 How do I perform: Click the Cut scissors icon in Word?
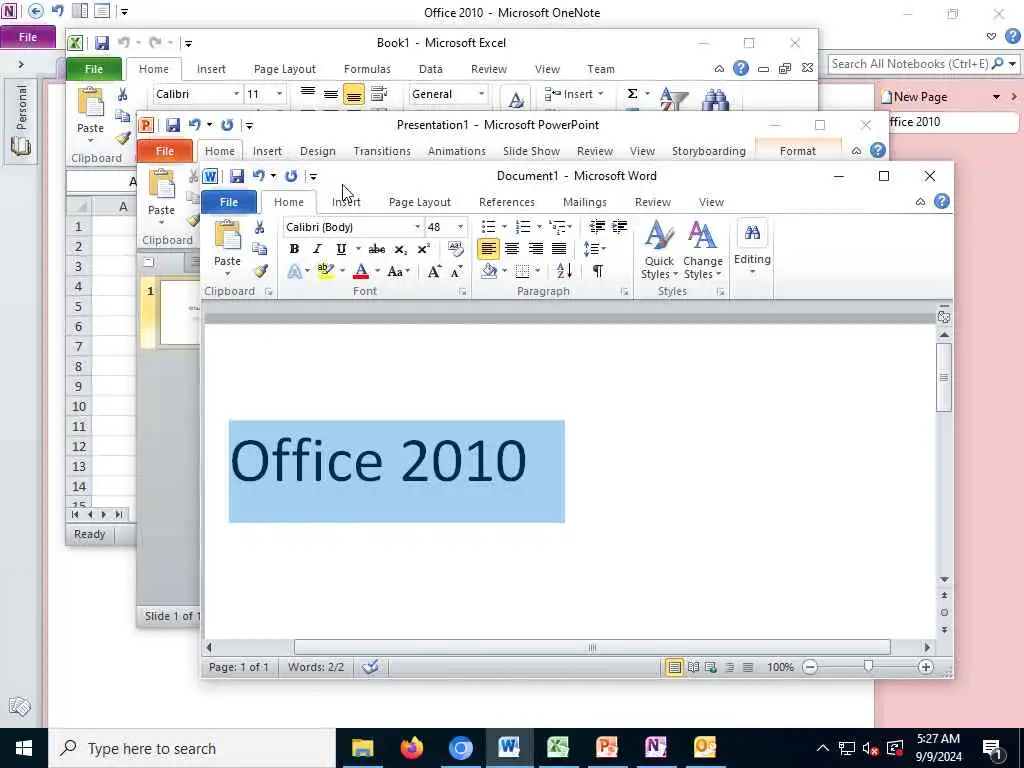pyautogui.click(x=259, y=227)
